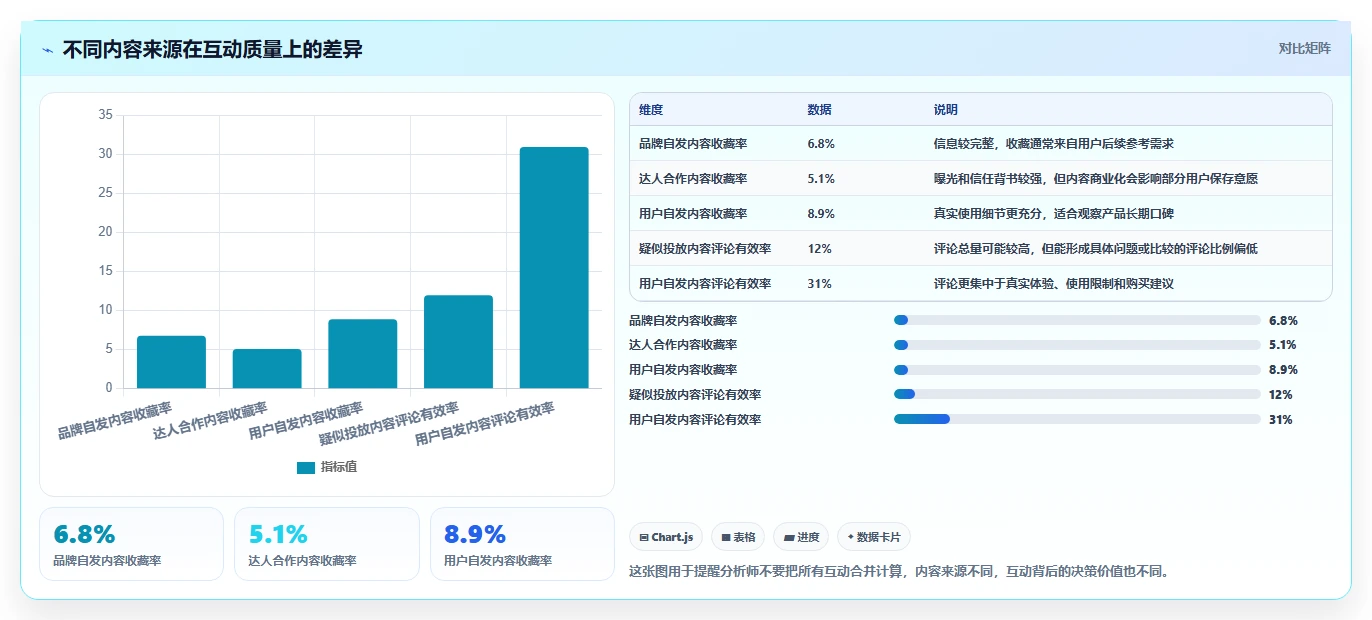The width and height of the screenshot is (1372, 620).
Task: Click the 用户自发内容评论有效率 progress list label
Action: [x=695, y=420]
